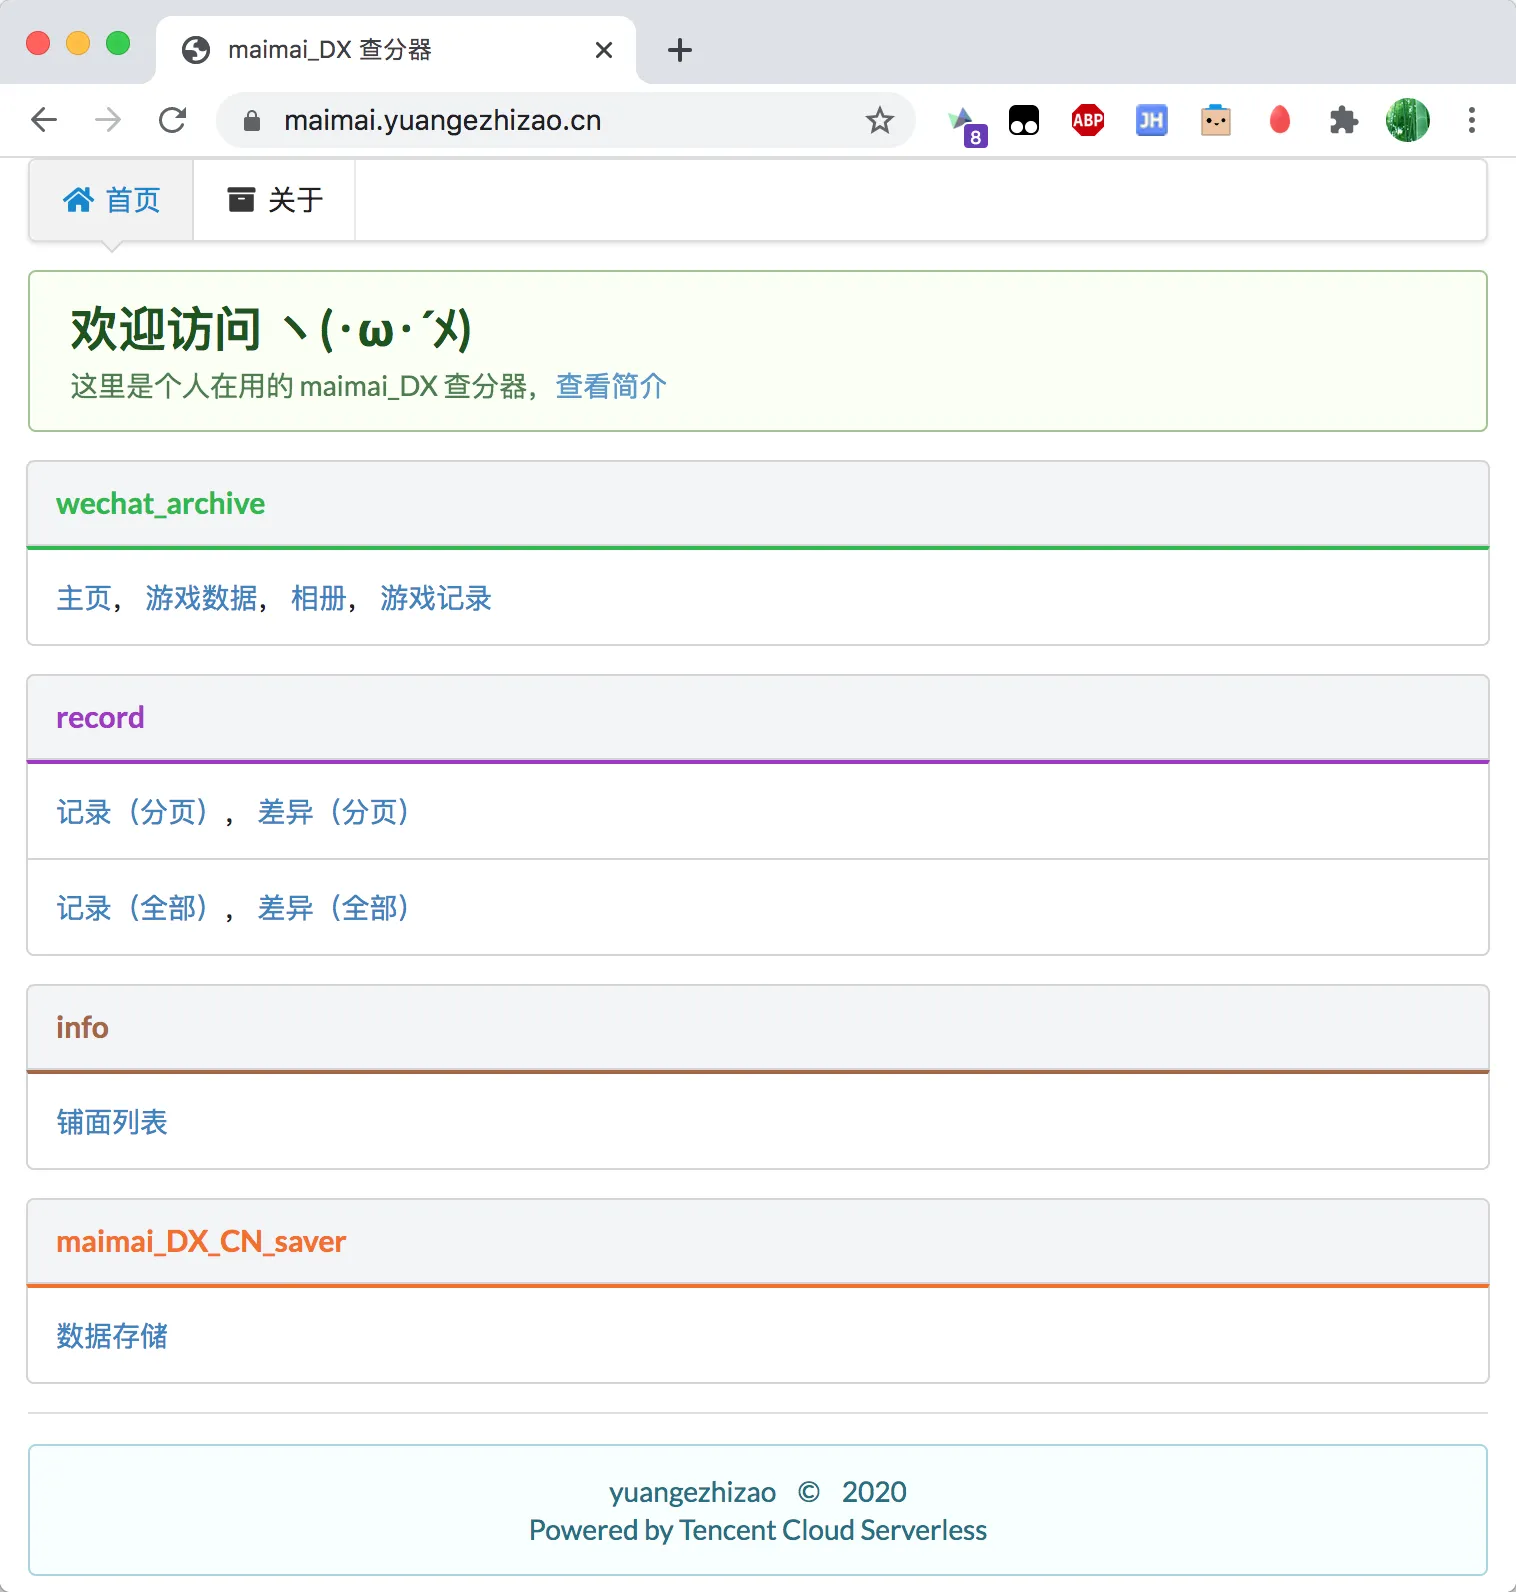Bookmark this page with the star icon
This screenshot has width=1516, height=1592.
879,121
